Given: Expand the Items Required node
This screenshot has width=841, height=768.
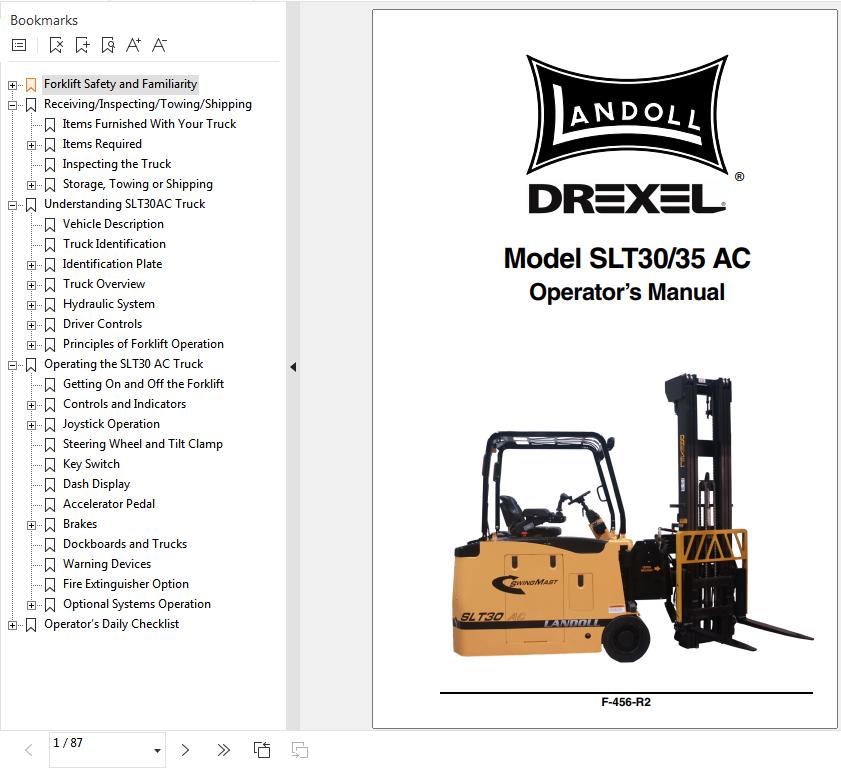Looking at the screenshot, I should (31, 145).
